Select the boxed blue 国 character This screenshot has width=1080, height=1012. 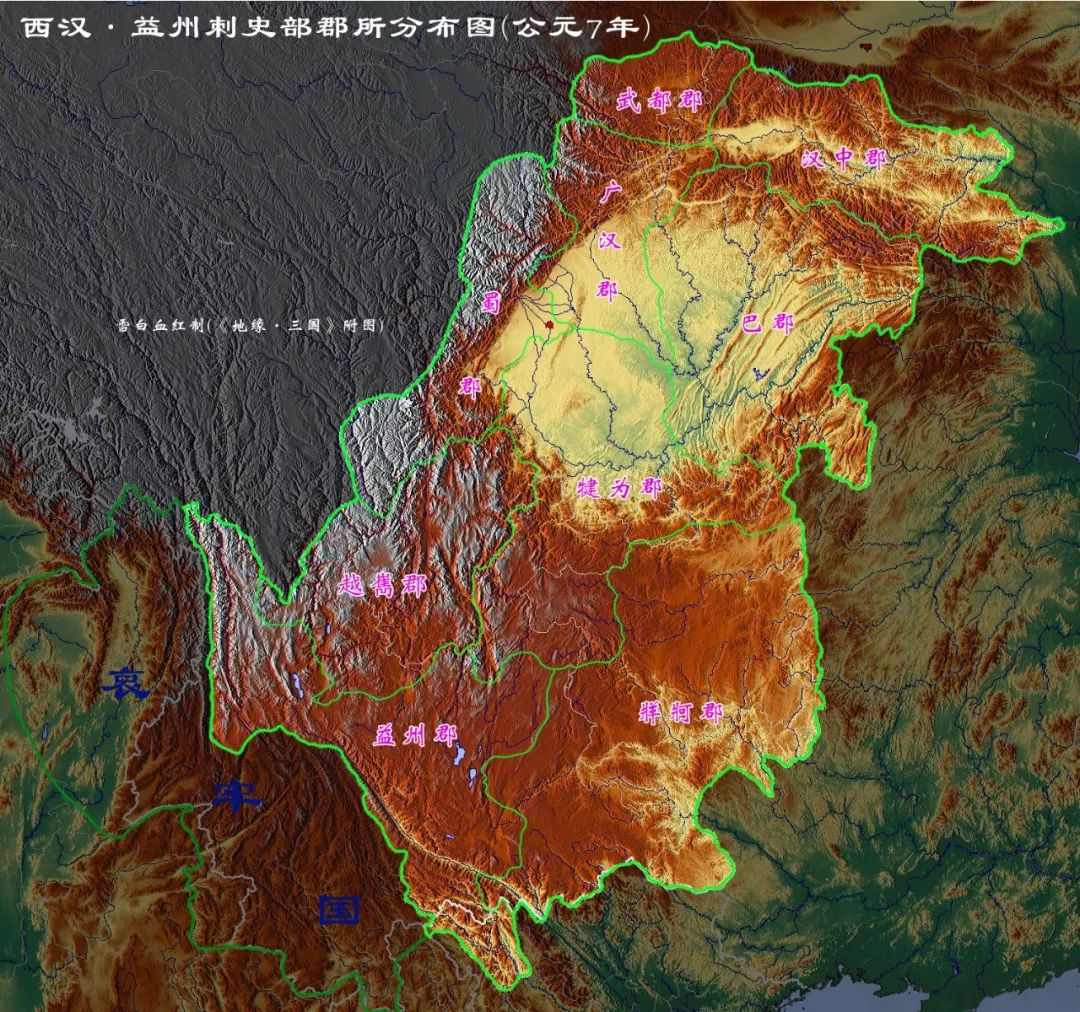[x=339, y=909]
